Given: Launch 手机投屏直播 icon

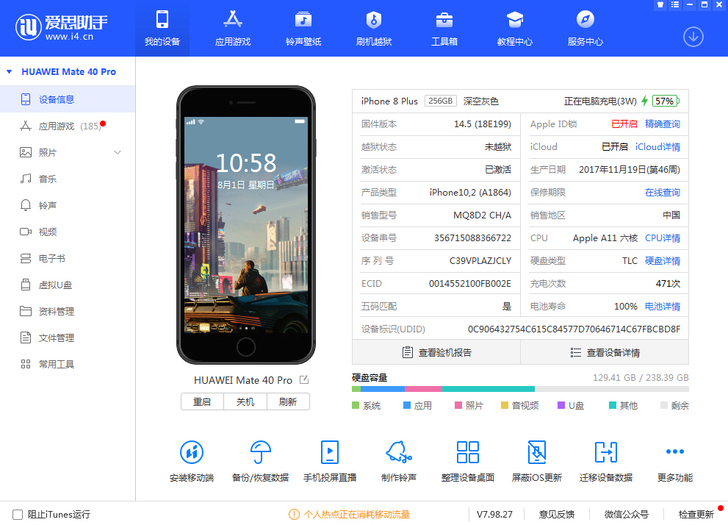Looking at the screenshot, I should (x=330, y=452).
